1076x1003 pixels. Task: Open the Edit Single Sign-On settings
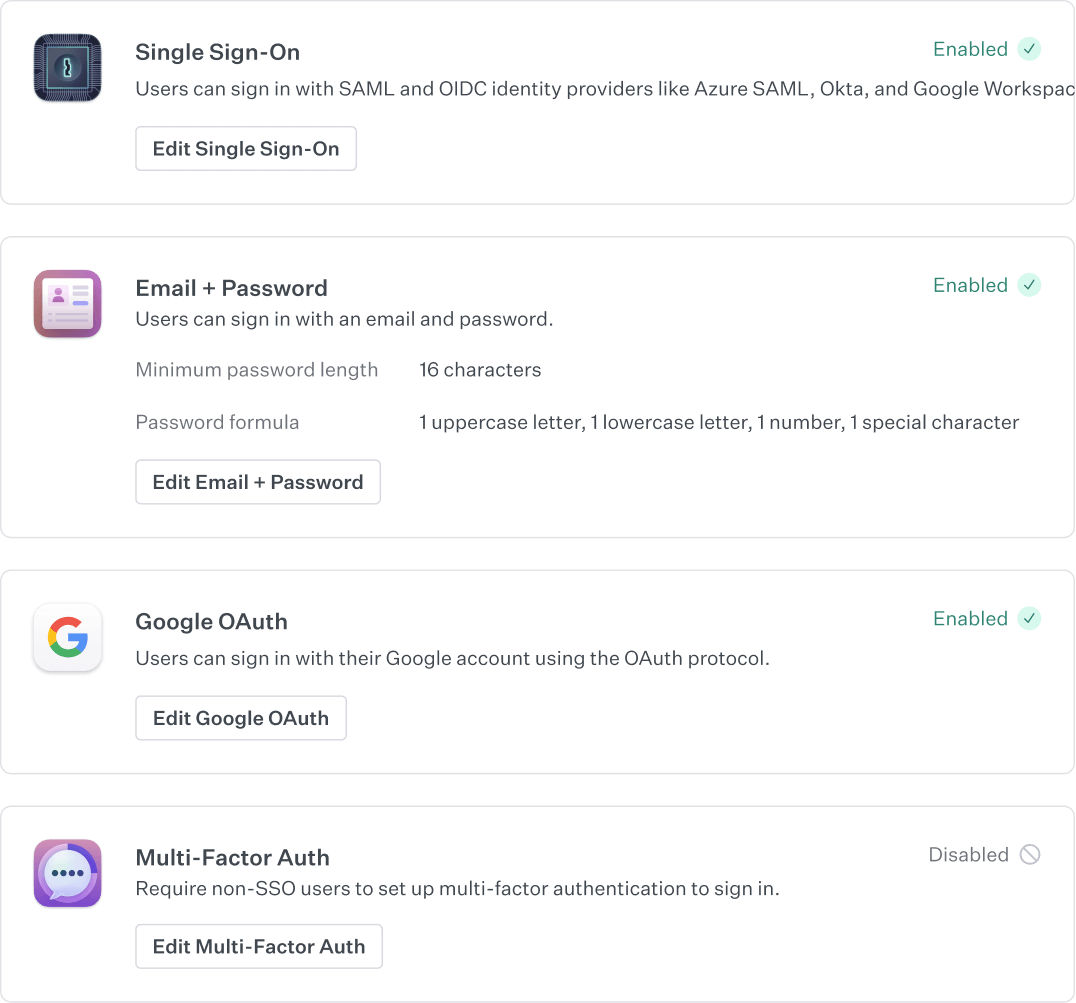(245, 148)
